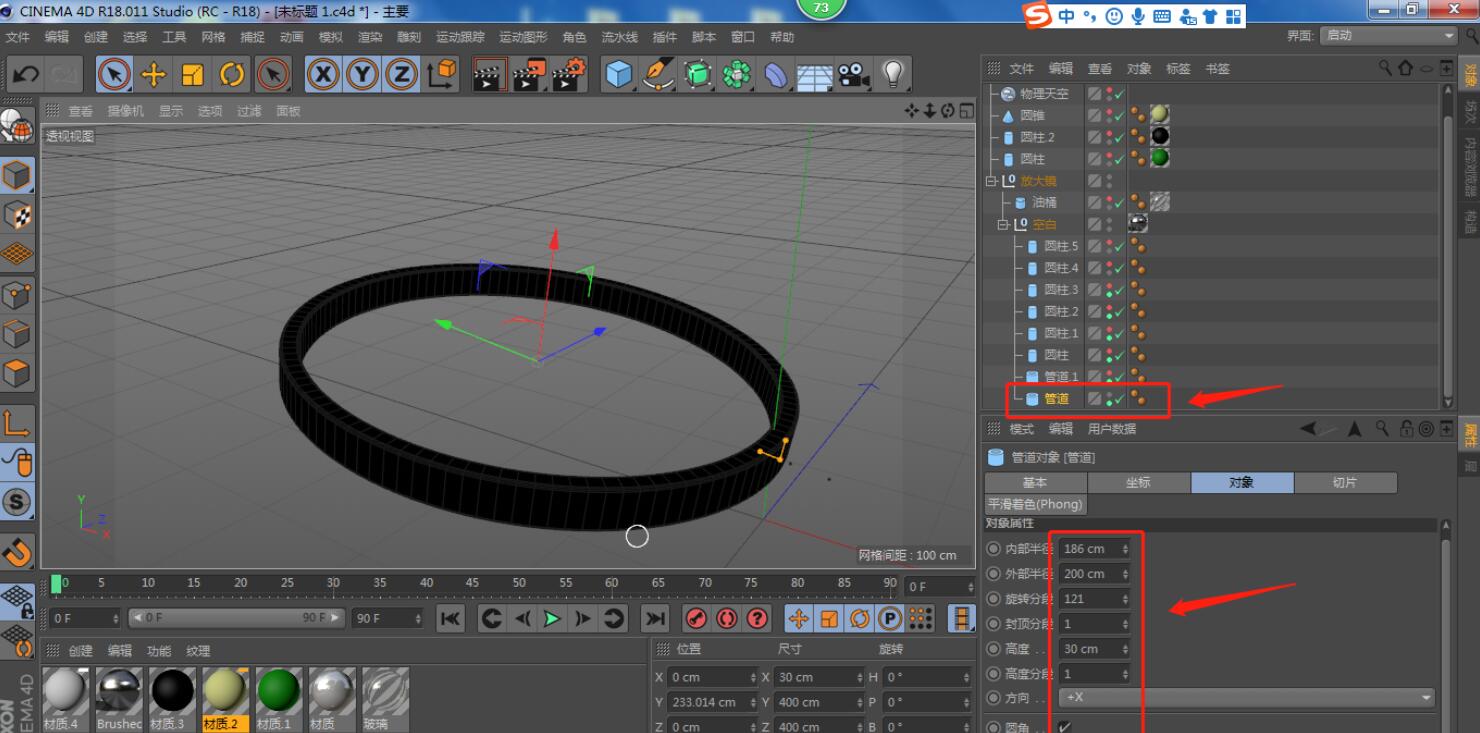Open the 运动图形 menu
The width and height of the screenshot is (1480, 733).
coord(523,37)
